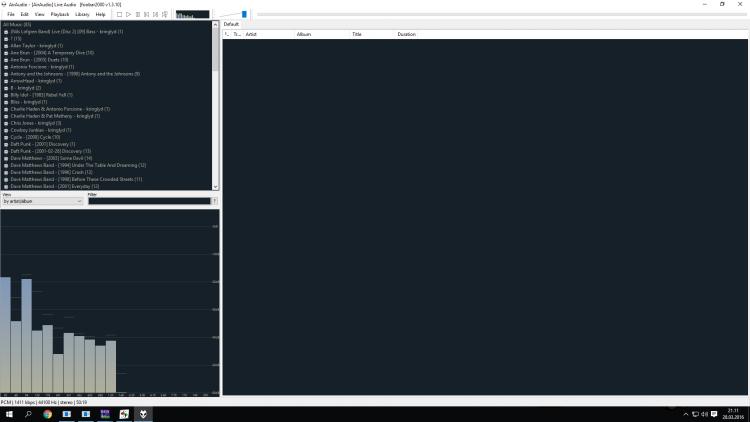Click the Next track button
The image size is (750, 422).
tap(156, 14)
